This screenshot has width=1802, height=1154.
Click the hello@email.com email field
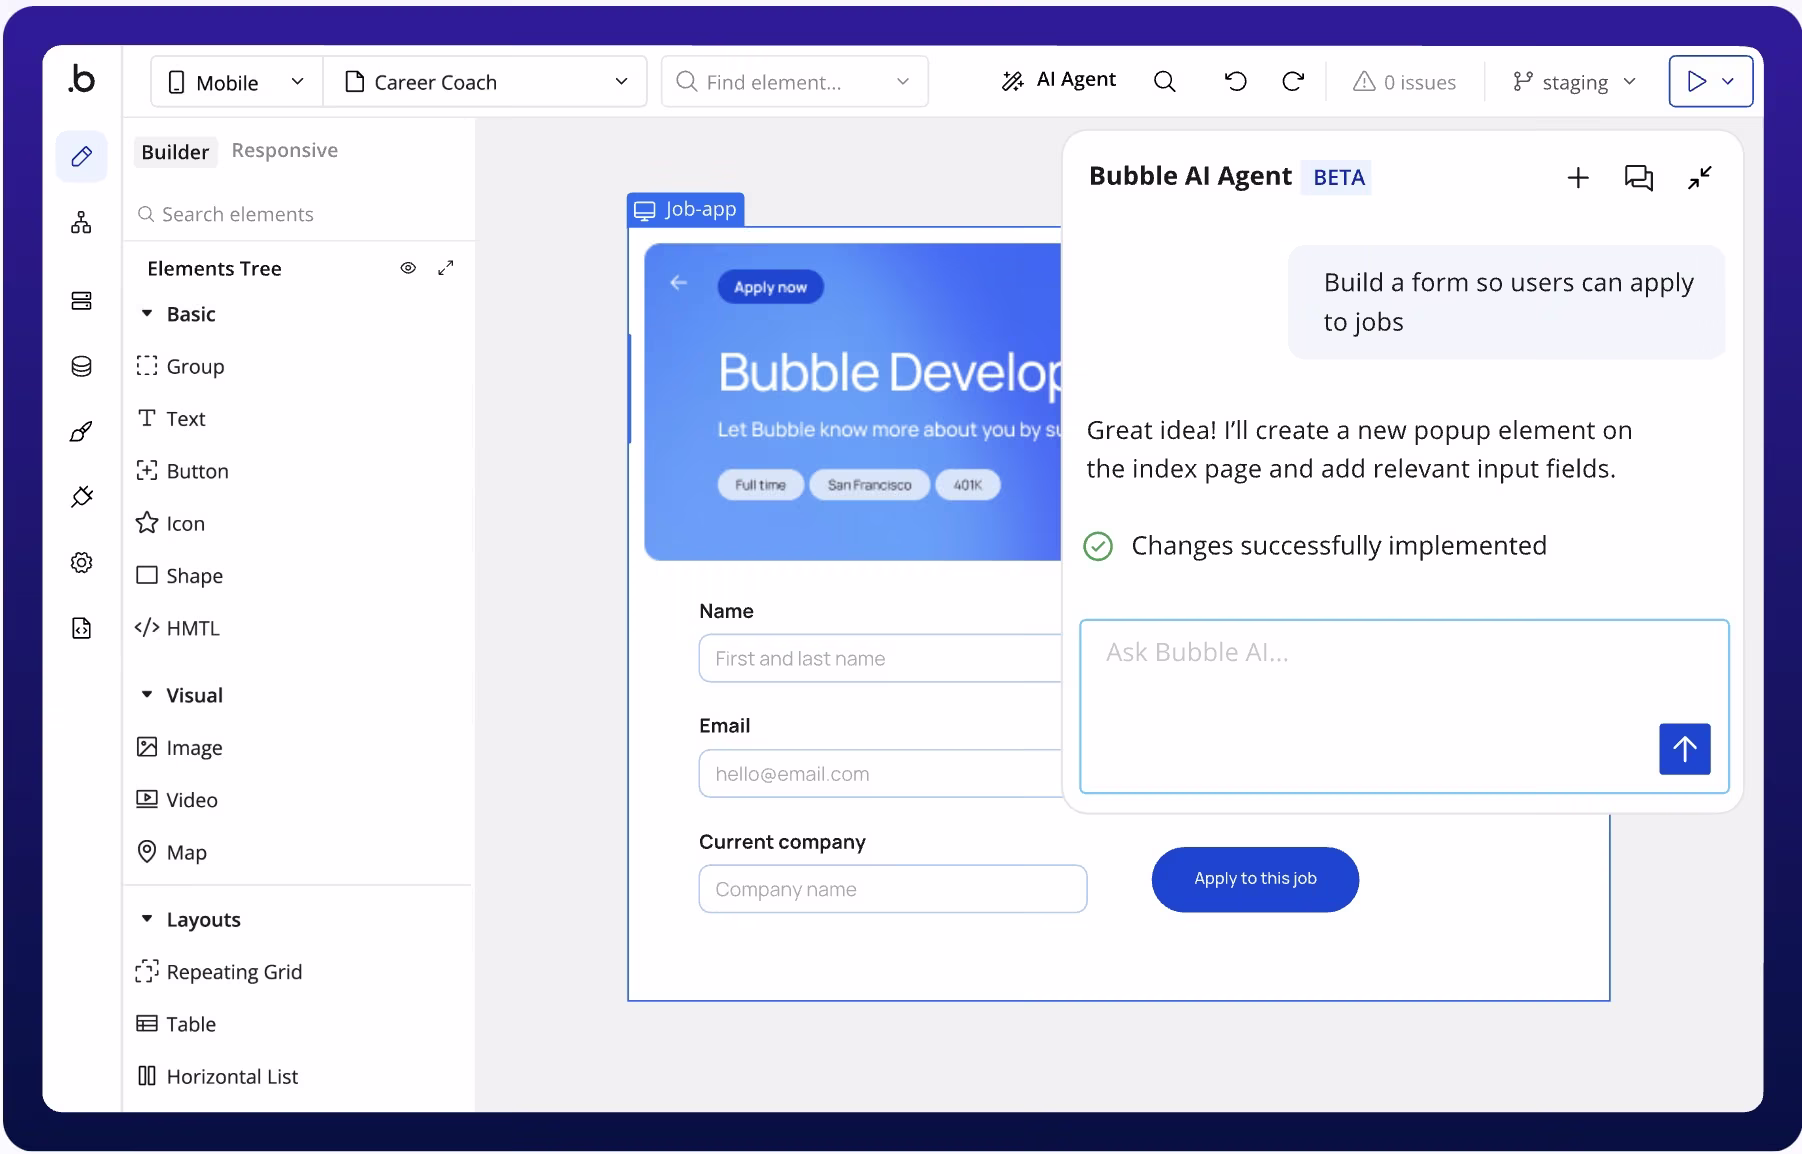tap(880, 773)
